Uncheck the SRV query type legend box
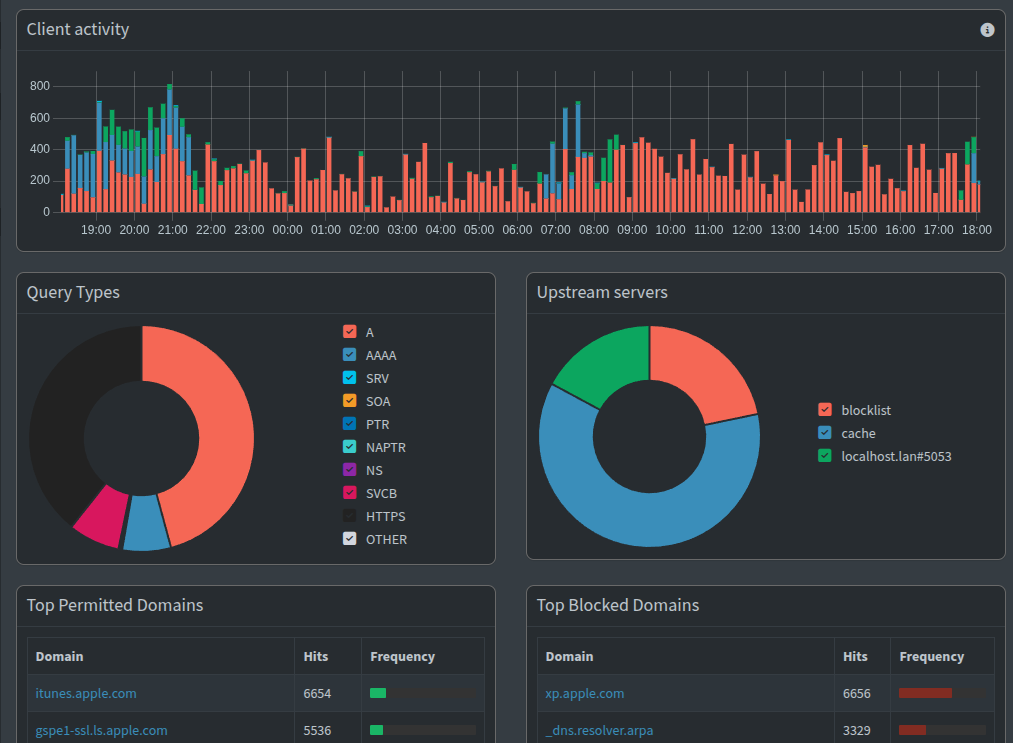Image resolution: width=1013 pixels, height=743 pixels. point(350,378)
